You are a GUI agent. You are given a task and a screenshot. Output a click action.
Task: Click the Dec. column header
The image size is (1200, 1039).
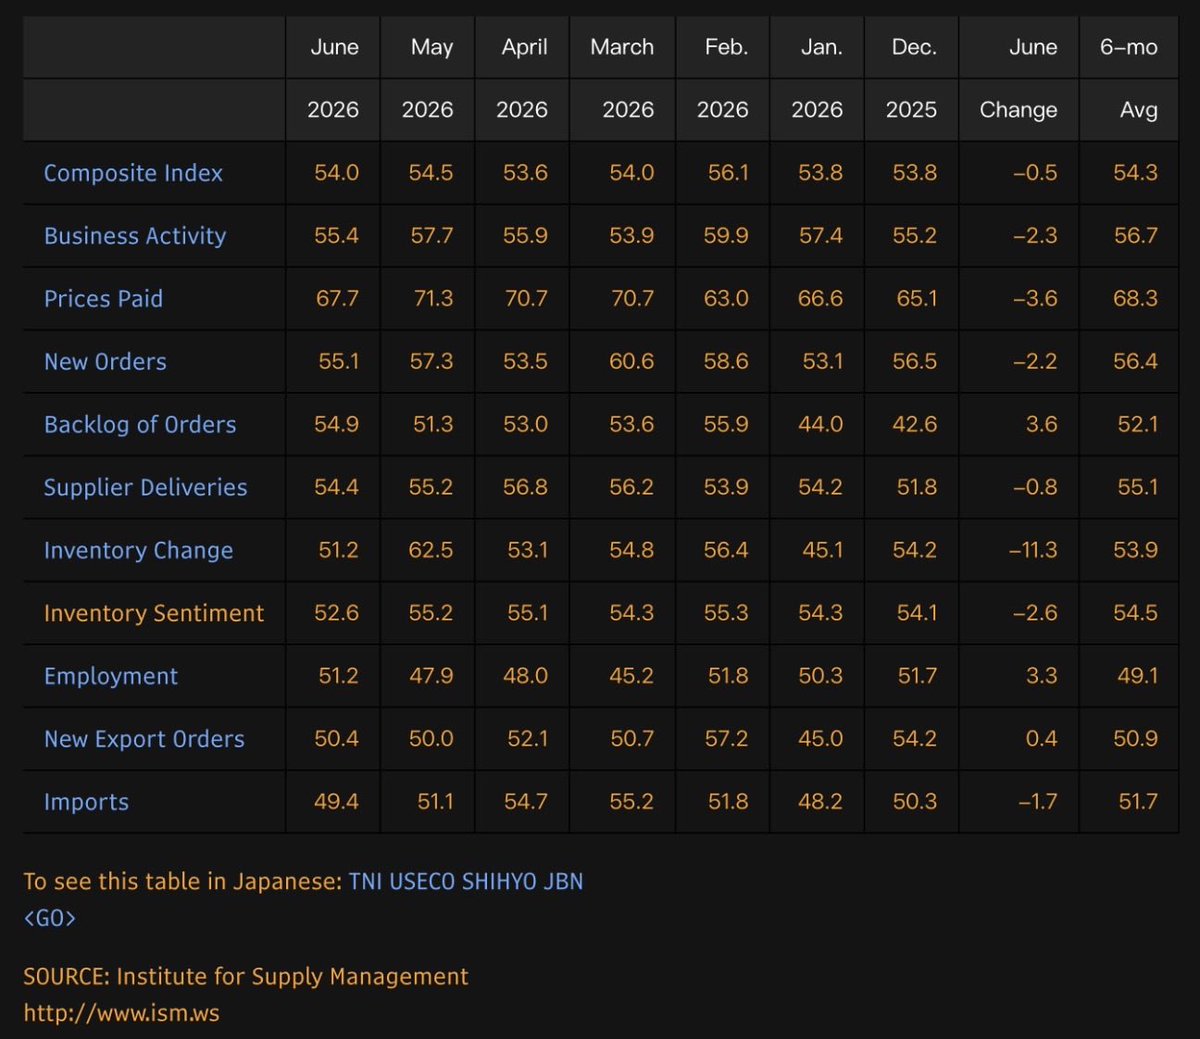(914, 47)
